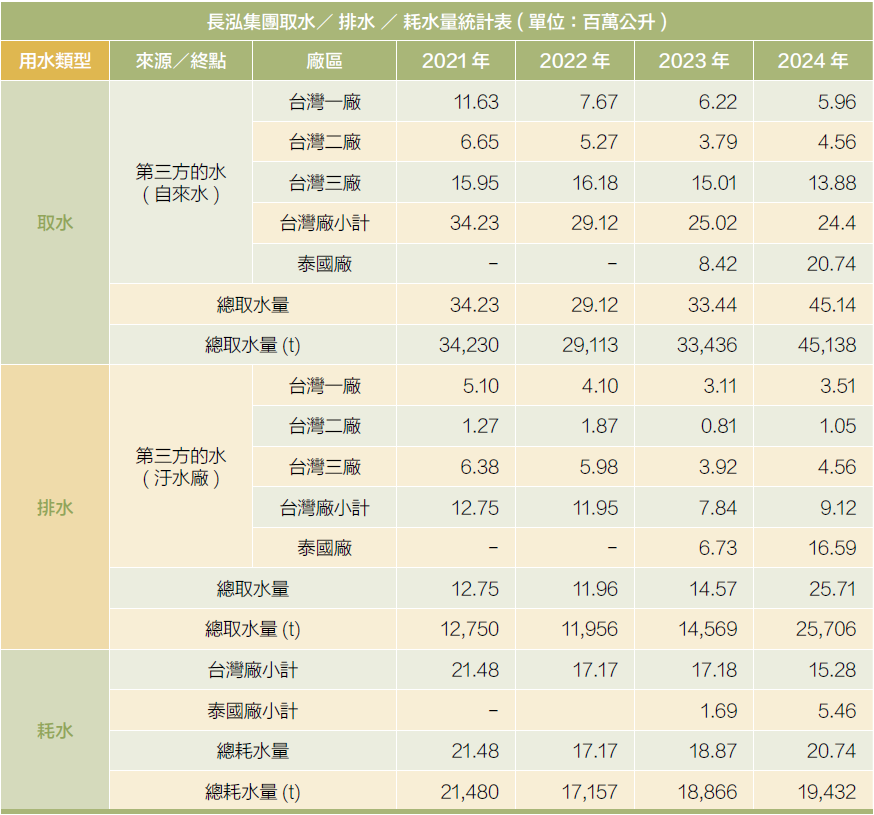Select the value 16.18

tap(595, 183)
